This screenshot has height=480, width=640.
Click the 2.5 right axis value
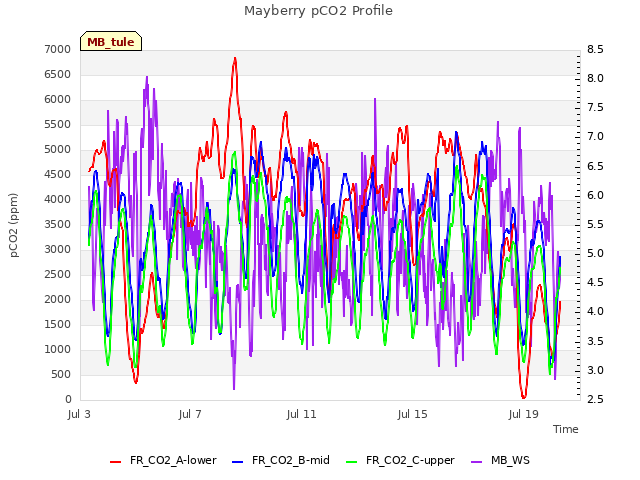pyautogui.click(x=595, y=399)
